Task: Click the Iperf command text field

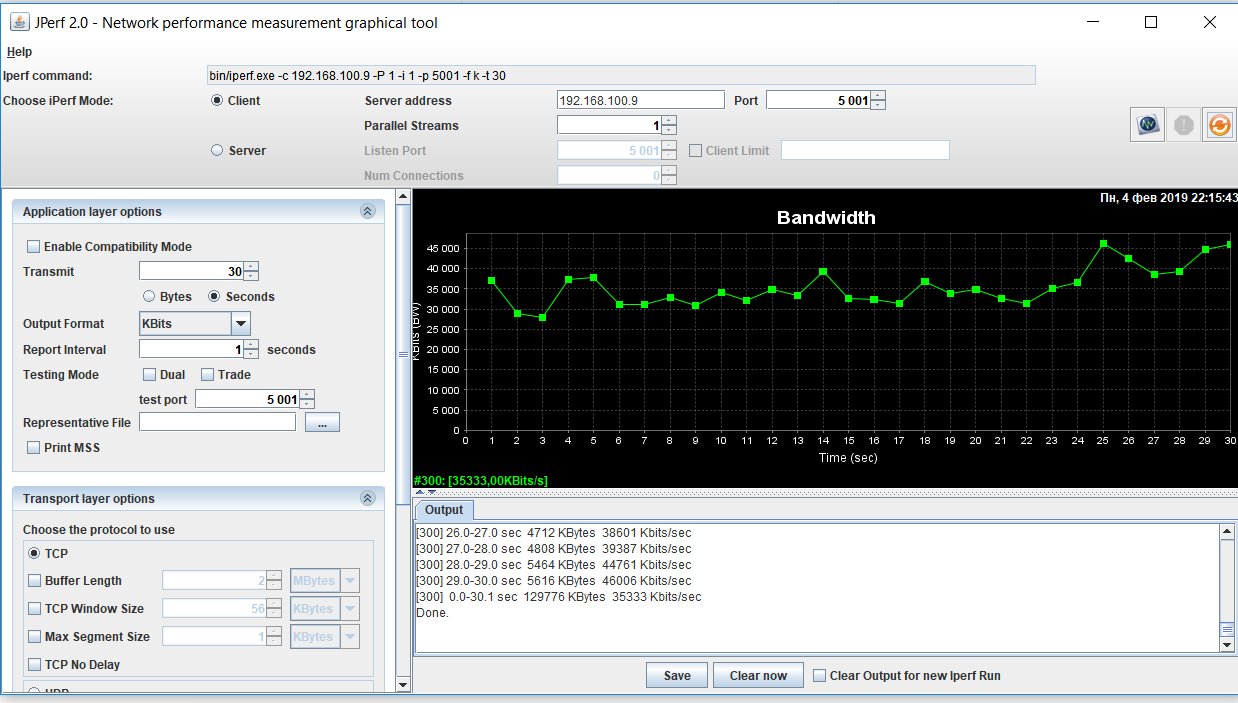Action: click(619, 75)
